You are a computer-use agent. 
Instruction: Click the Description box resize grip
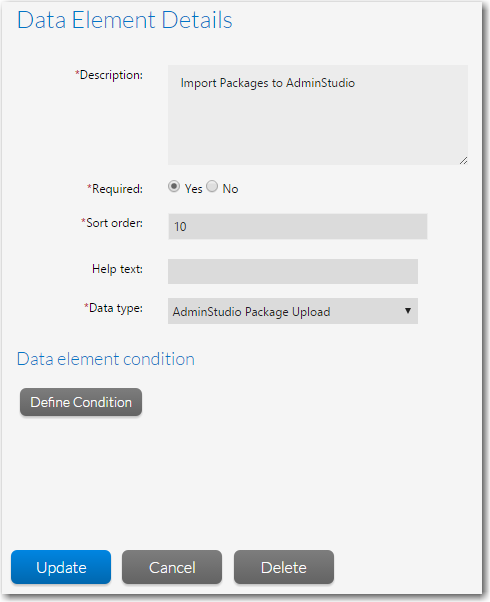point(464,160)
